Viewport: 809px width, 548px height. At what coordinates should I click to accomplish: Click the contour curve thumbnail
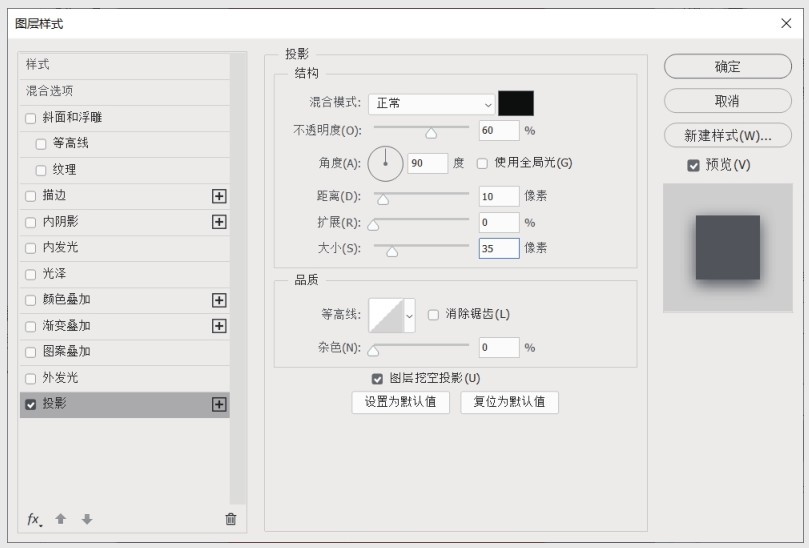(386, 315)
